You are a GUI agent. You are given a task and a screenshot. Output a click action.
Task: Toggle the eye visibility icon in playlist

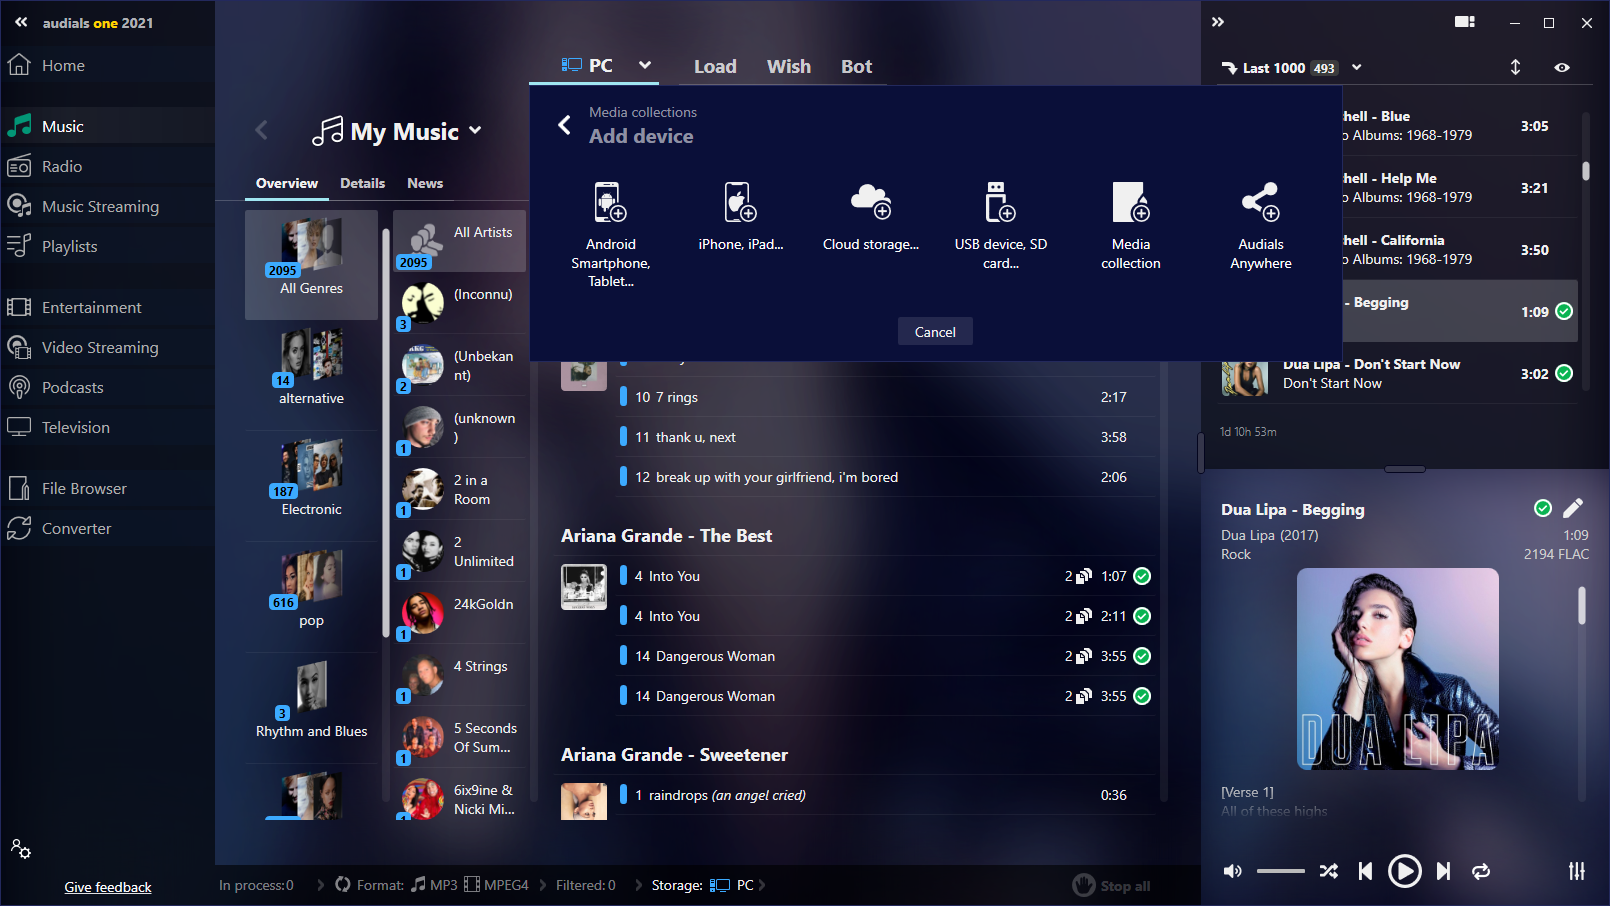[x=1562, y=68]
